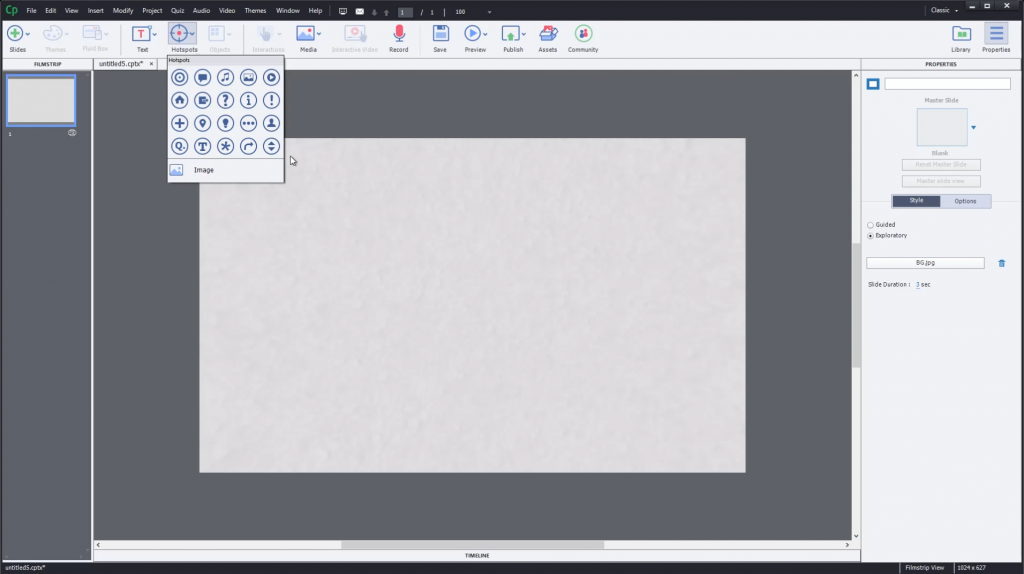Select the question mark hotspot icon

tap(225, 101)
